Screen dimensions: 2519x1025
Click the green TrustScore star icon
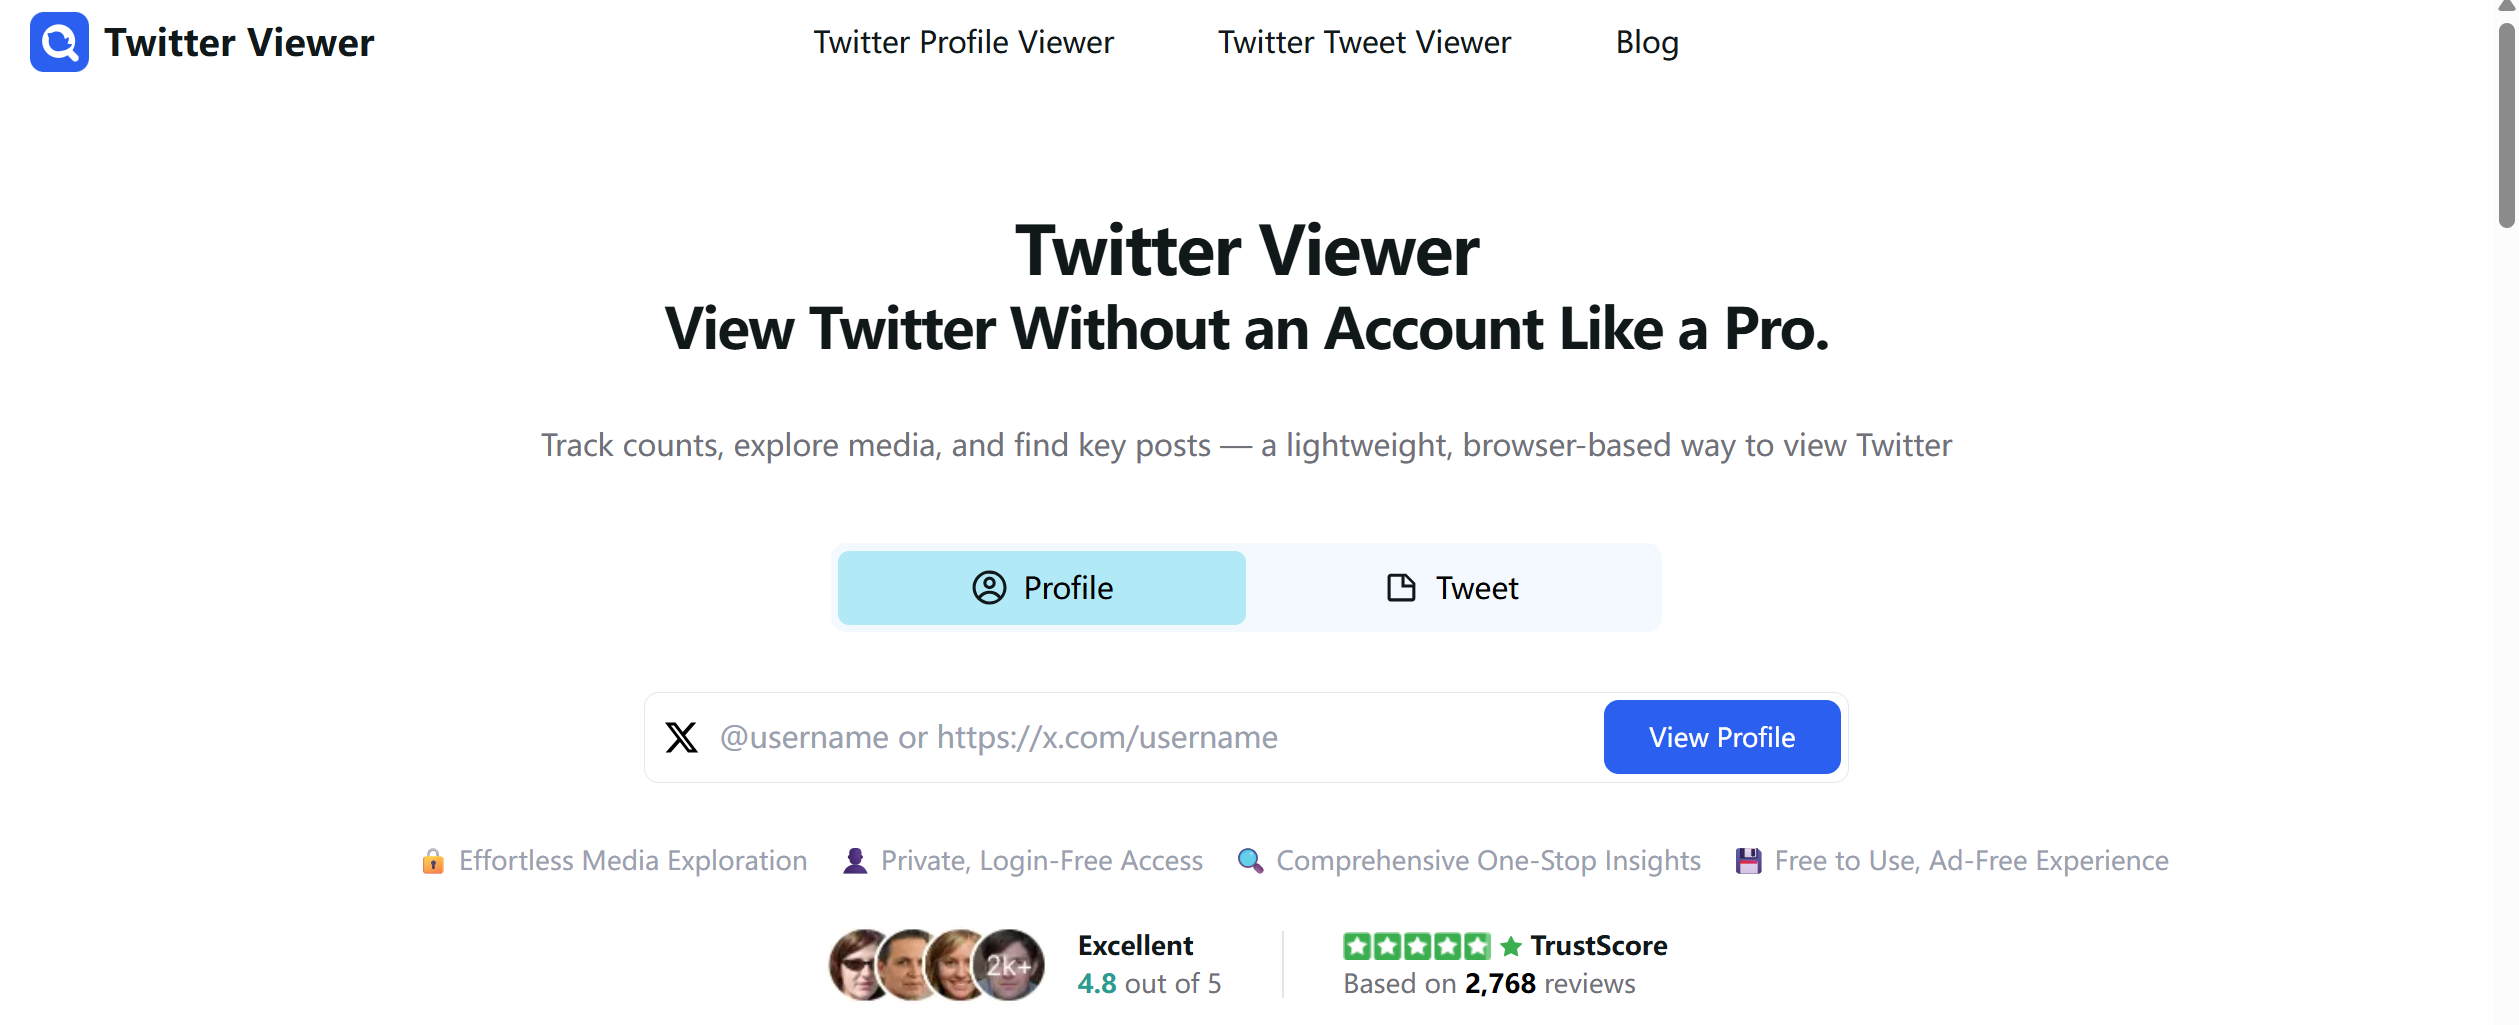(x=1511, y=946)
